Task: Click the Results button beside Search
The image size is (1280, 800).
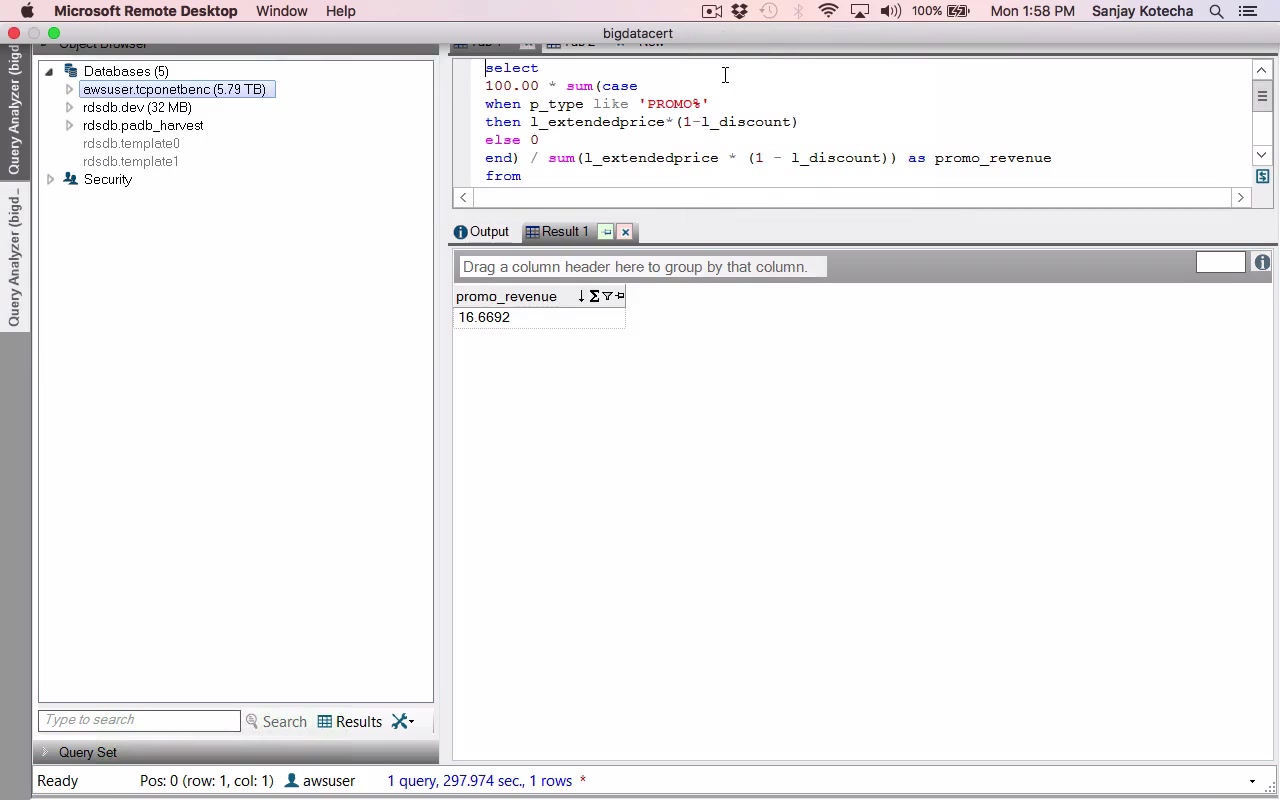Action: (x=350, y=722)
